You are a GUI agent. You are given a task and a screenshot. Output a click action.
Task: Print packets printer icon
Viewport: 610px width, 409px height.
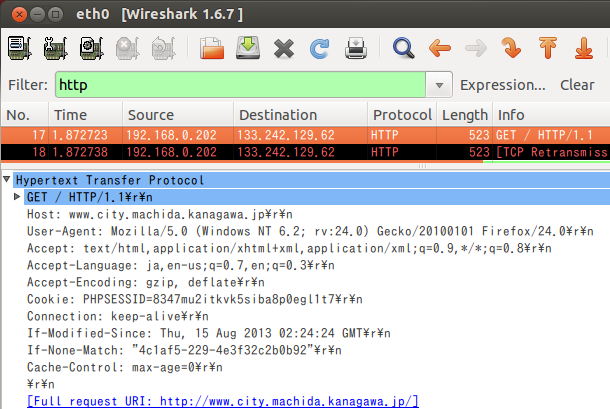(x=356, y=48)
